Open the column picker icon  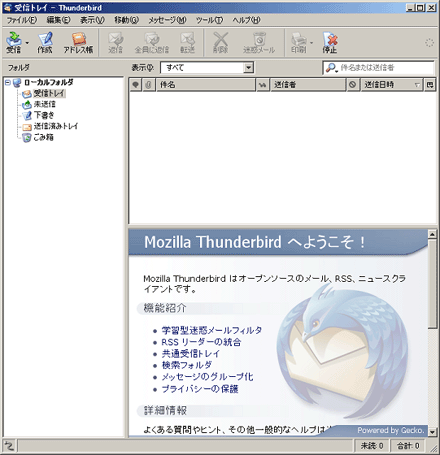coord(430,85)
